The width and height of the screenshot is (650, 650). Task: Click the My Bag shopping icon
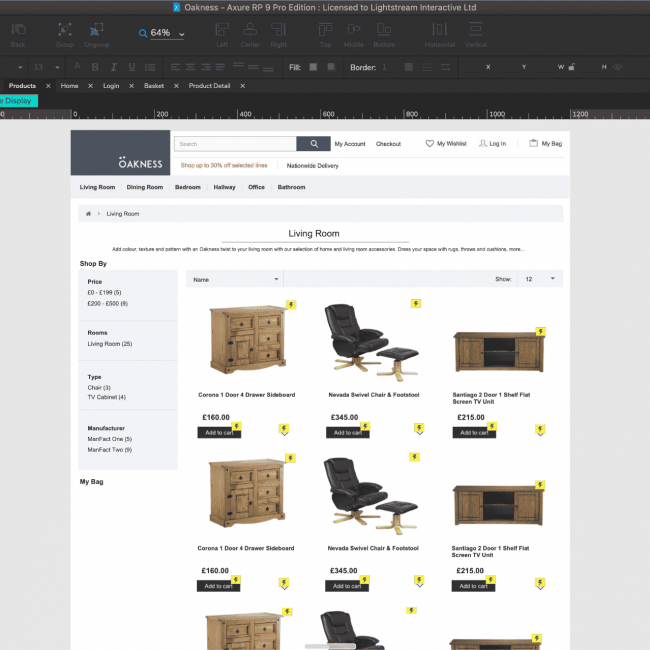coord(534,144)
